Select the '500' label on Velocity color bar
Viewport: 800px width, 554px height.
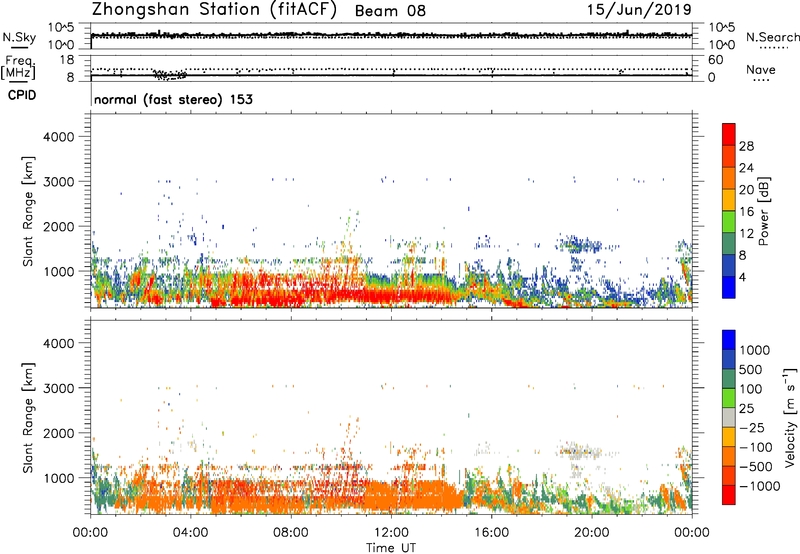(749, 369)
